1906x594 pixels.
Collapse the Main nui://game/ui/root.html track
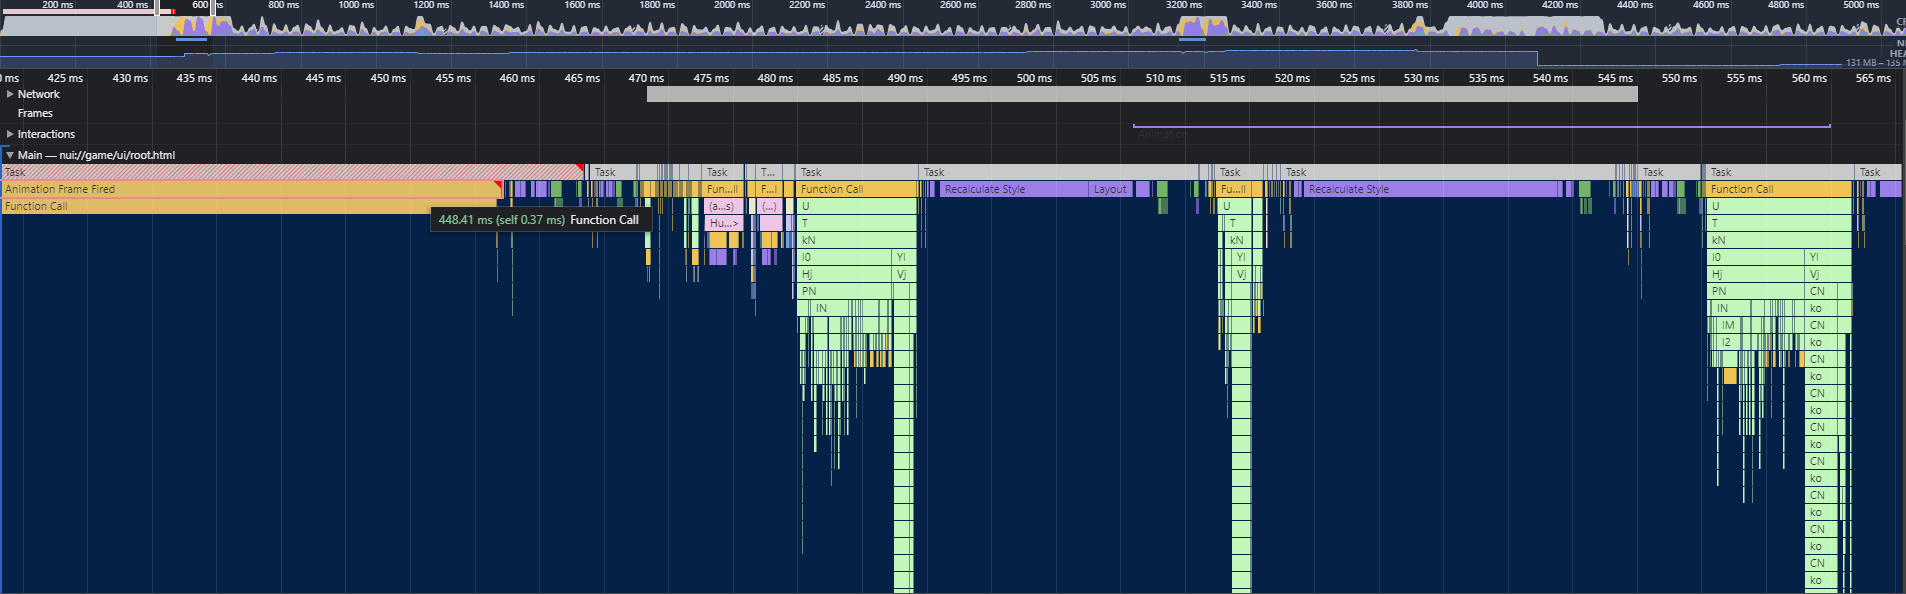coord(10,155)
